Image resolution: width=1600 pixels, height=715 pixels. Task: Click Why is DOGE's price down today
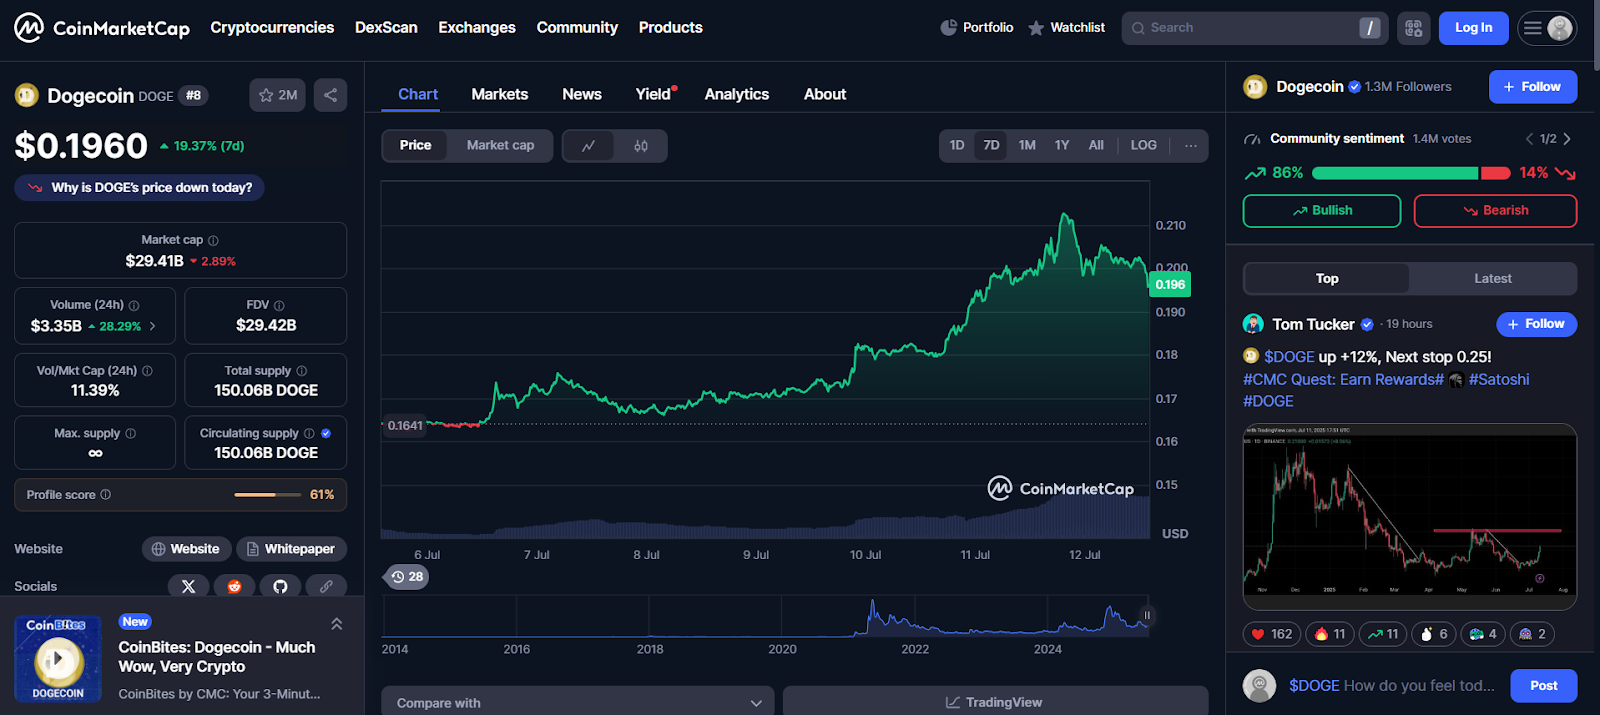(x=139, y=188)
